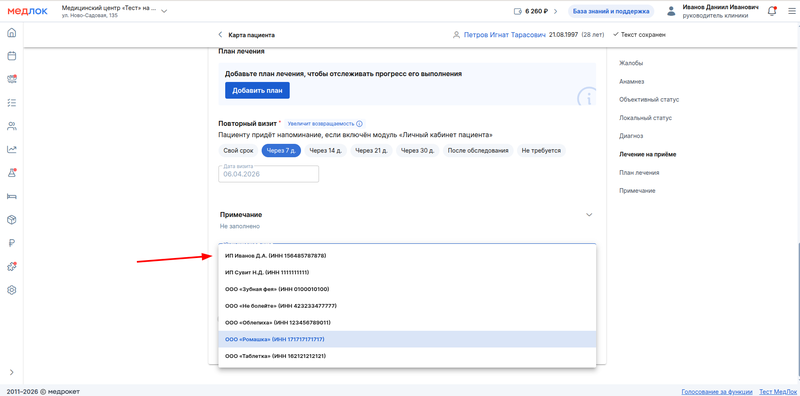Open the warehouse box icon in sidebar
Image resolution: width=800 pixels, height=396 pixels.
(x=12, y=220)
